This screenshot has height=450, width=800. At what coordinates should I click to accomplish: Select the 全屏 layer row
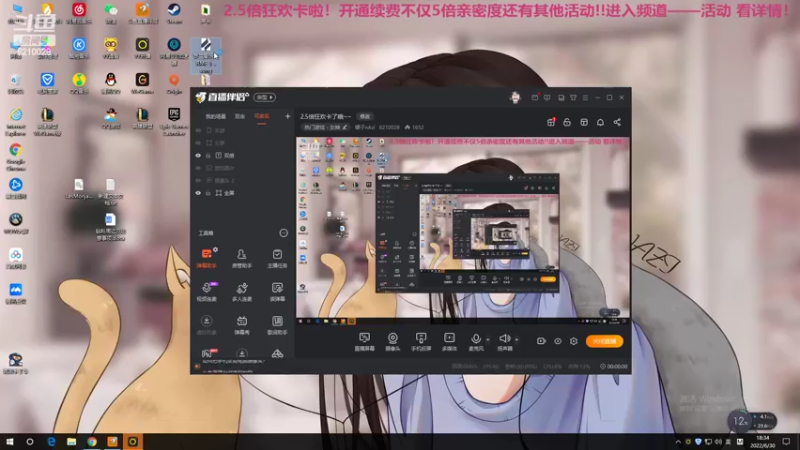(x=242, y=193)
